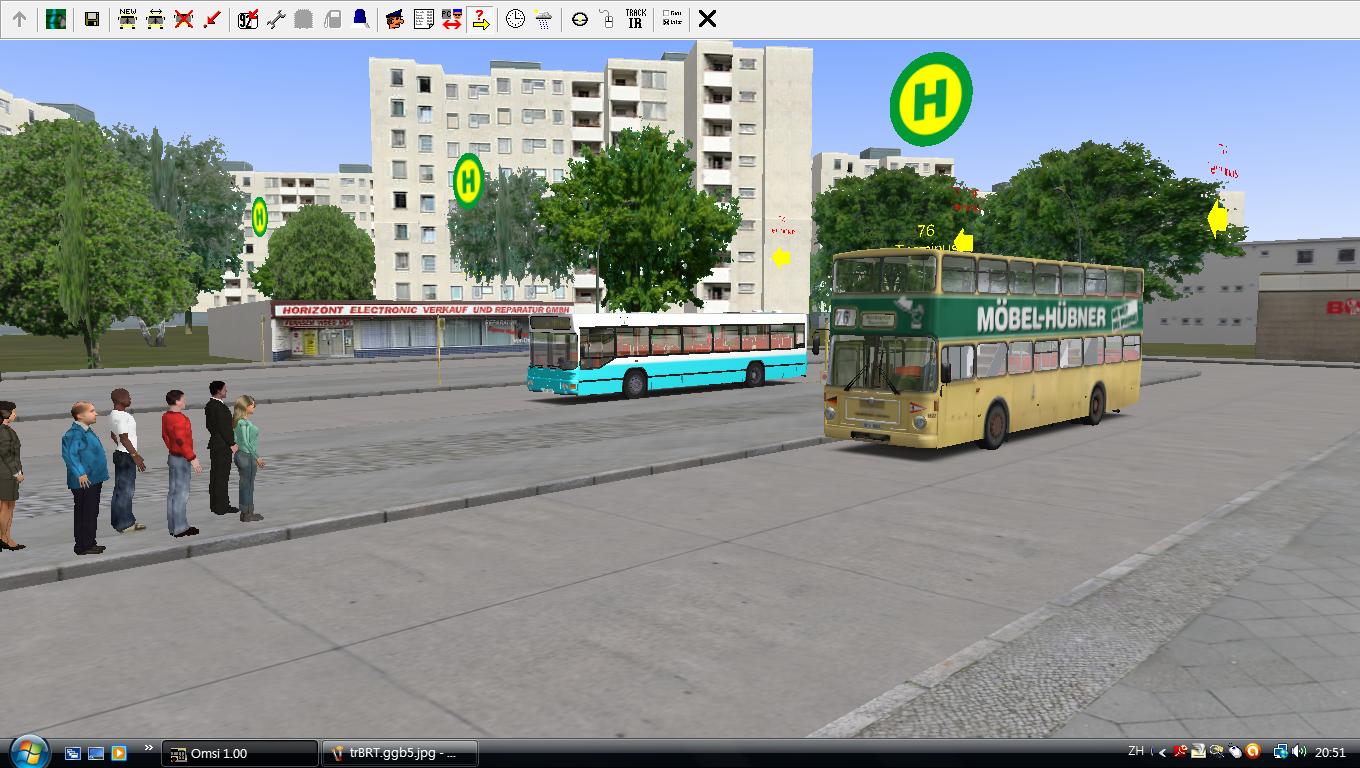Toggle the question mark arrow help display

480,19
